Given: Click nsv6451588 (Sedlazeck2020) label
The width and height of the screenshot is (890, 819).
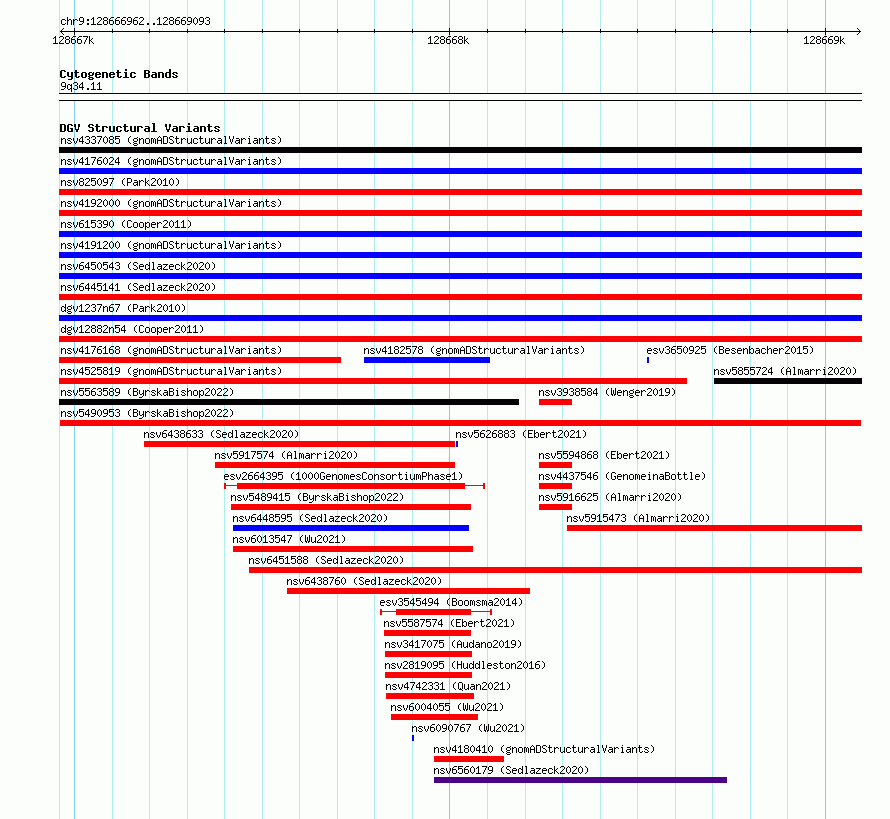Looking at the screenshot, I should [326, 560].
